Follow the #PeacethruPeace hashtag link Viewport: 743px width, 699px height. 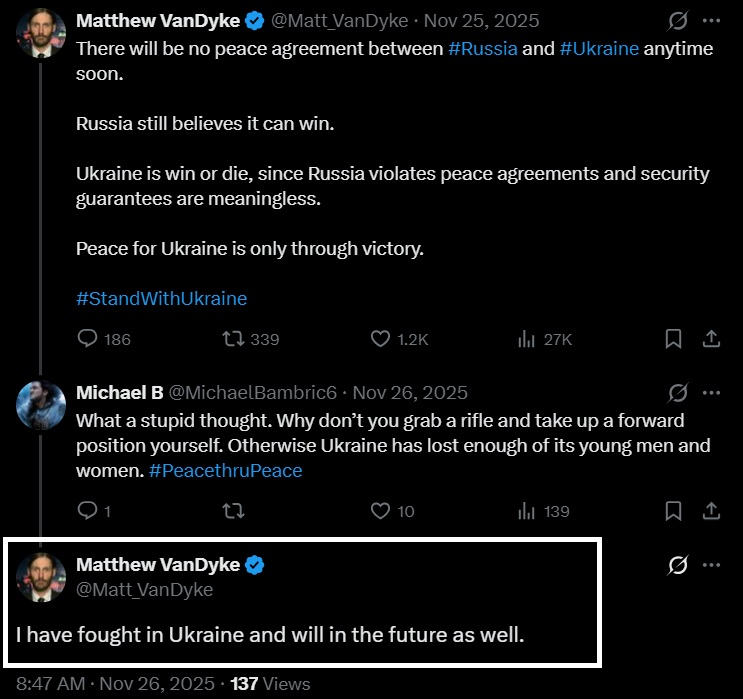(x=225, y=470)
